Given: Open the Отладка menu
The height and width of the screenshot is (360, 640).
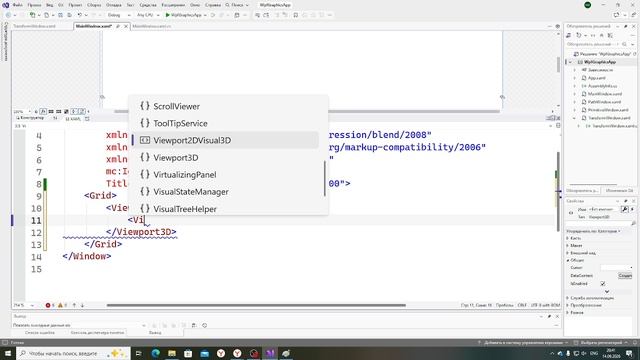Looking at the screenshot, I should (x=113, y=5).
